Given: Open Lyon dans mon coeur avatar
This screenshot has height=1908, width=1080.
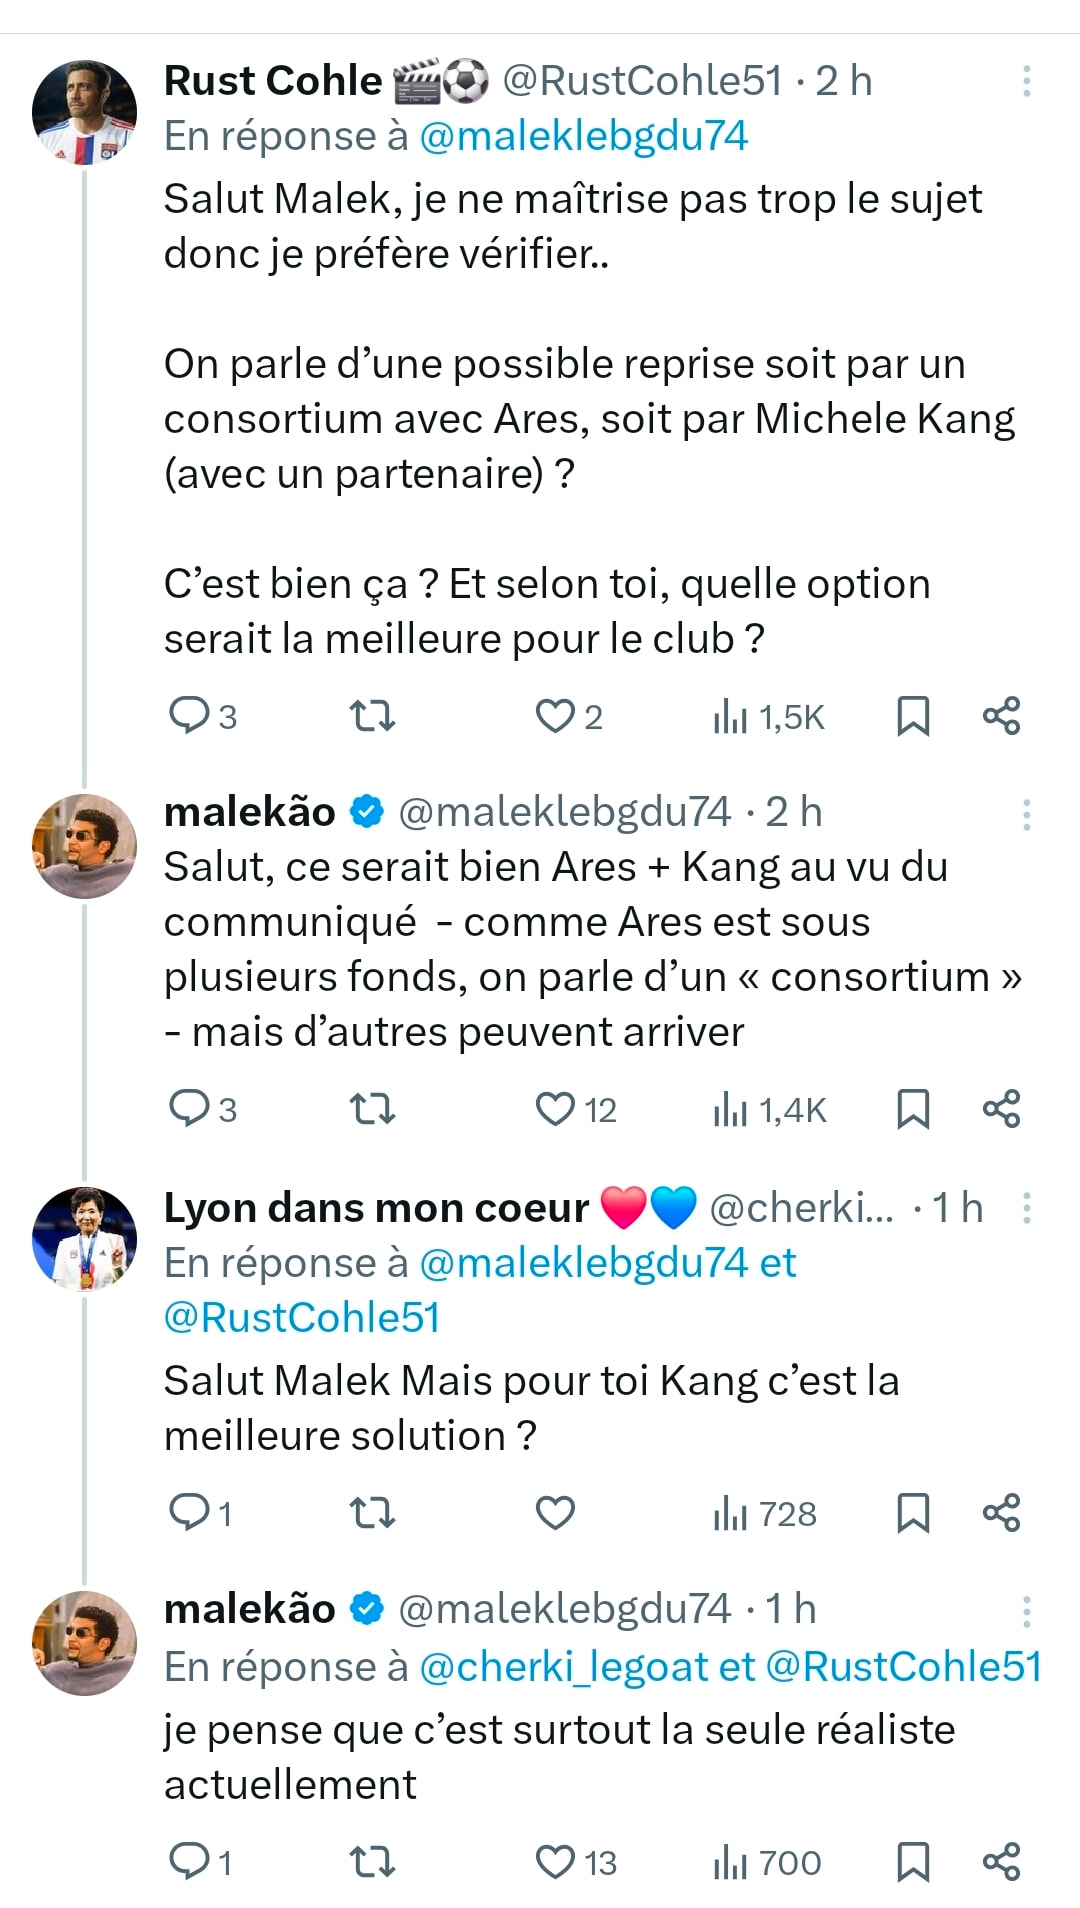Looking at the screenshot, I should tap(85, 1239).
